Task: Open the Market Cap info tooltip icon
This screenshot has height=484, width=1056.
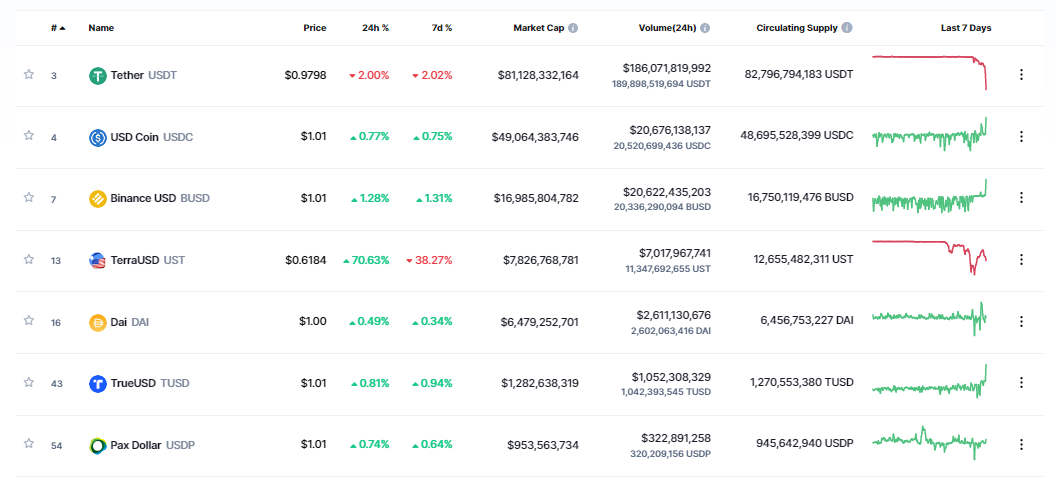Action: pyautogui.click(x=573, y=28)
